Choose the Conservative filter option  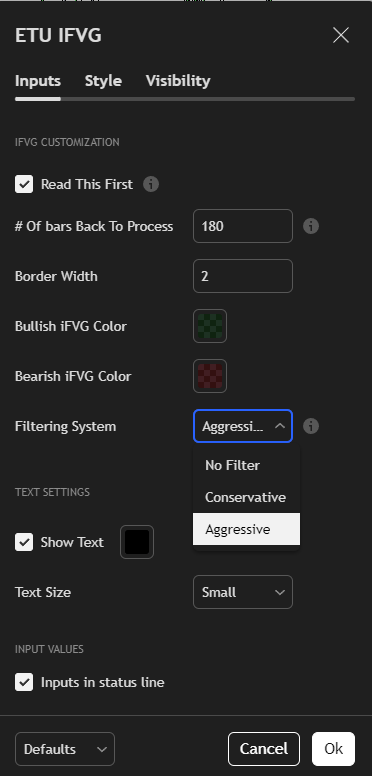pos(246,497)
